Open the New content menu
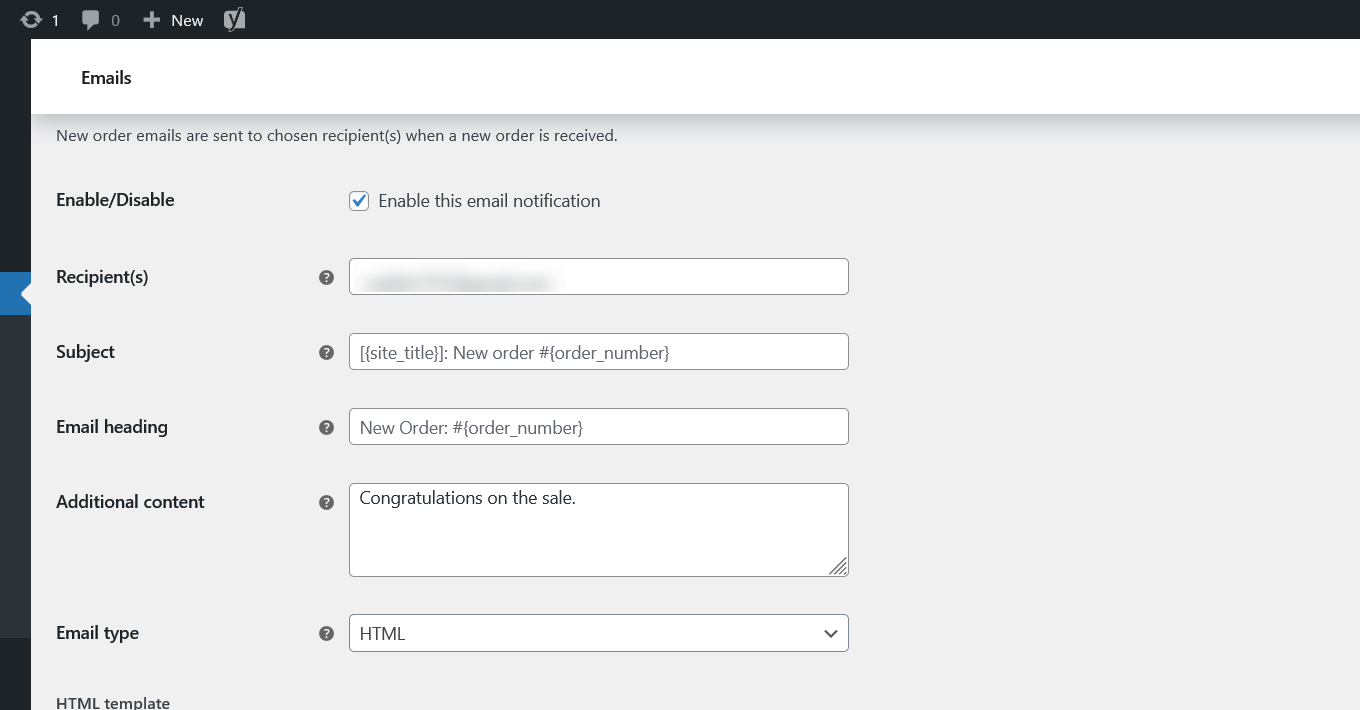The image size is (1360, 710). point(172,19)
